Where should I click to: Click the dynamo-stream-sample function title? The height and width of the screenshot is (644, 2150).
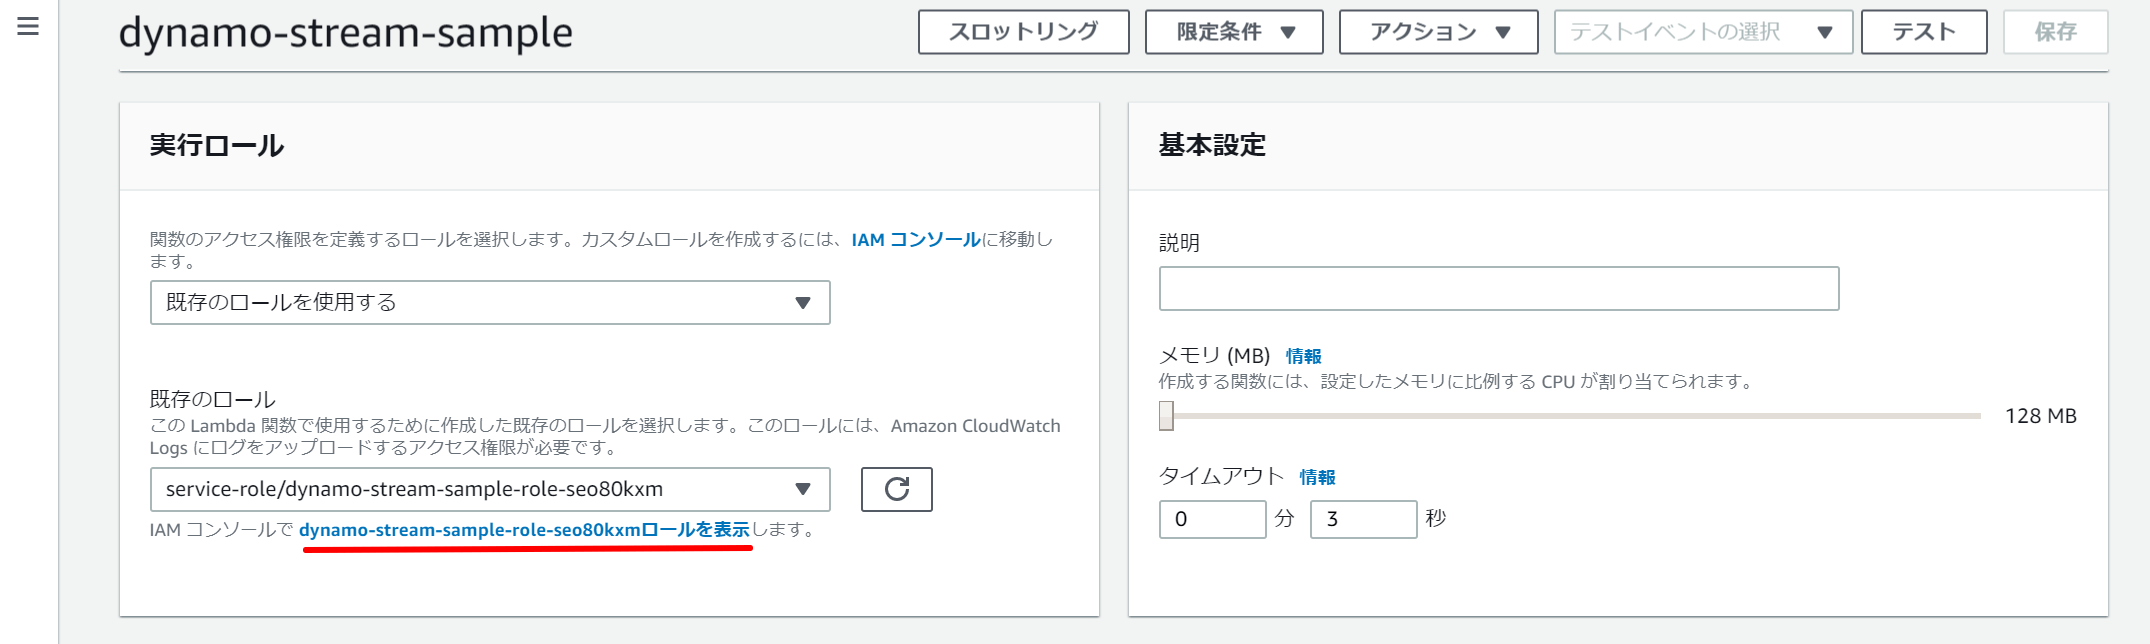[x=345, y=33]
